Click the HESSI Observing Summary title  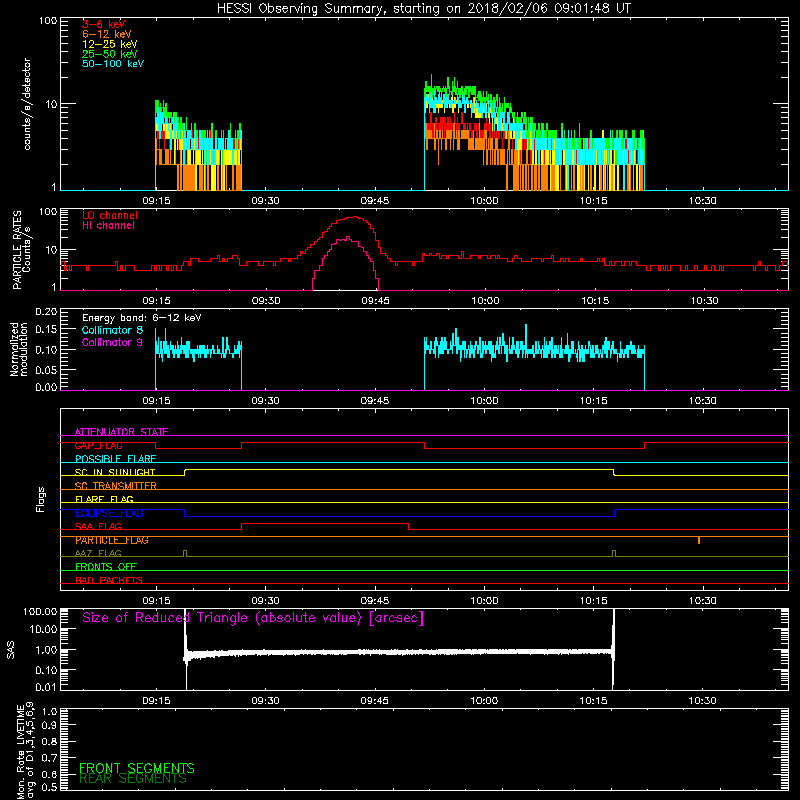click(x=424, y=9)
